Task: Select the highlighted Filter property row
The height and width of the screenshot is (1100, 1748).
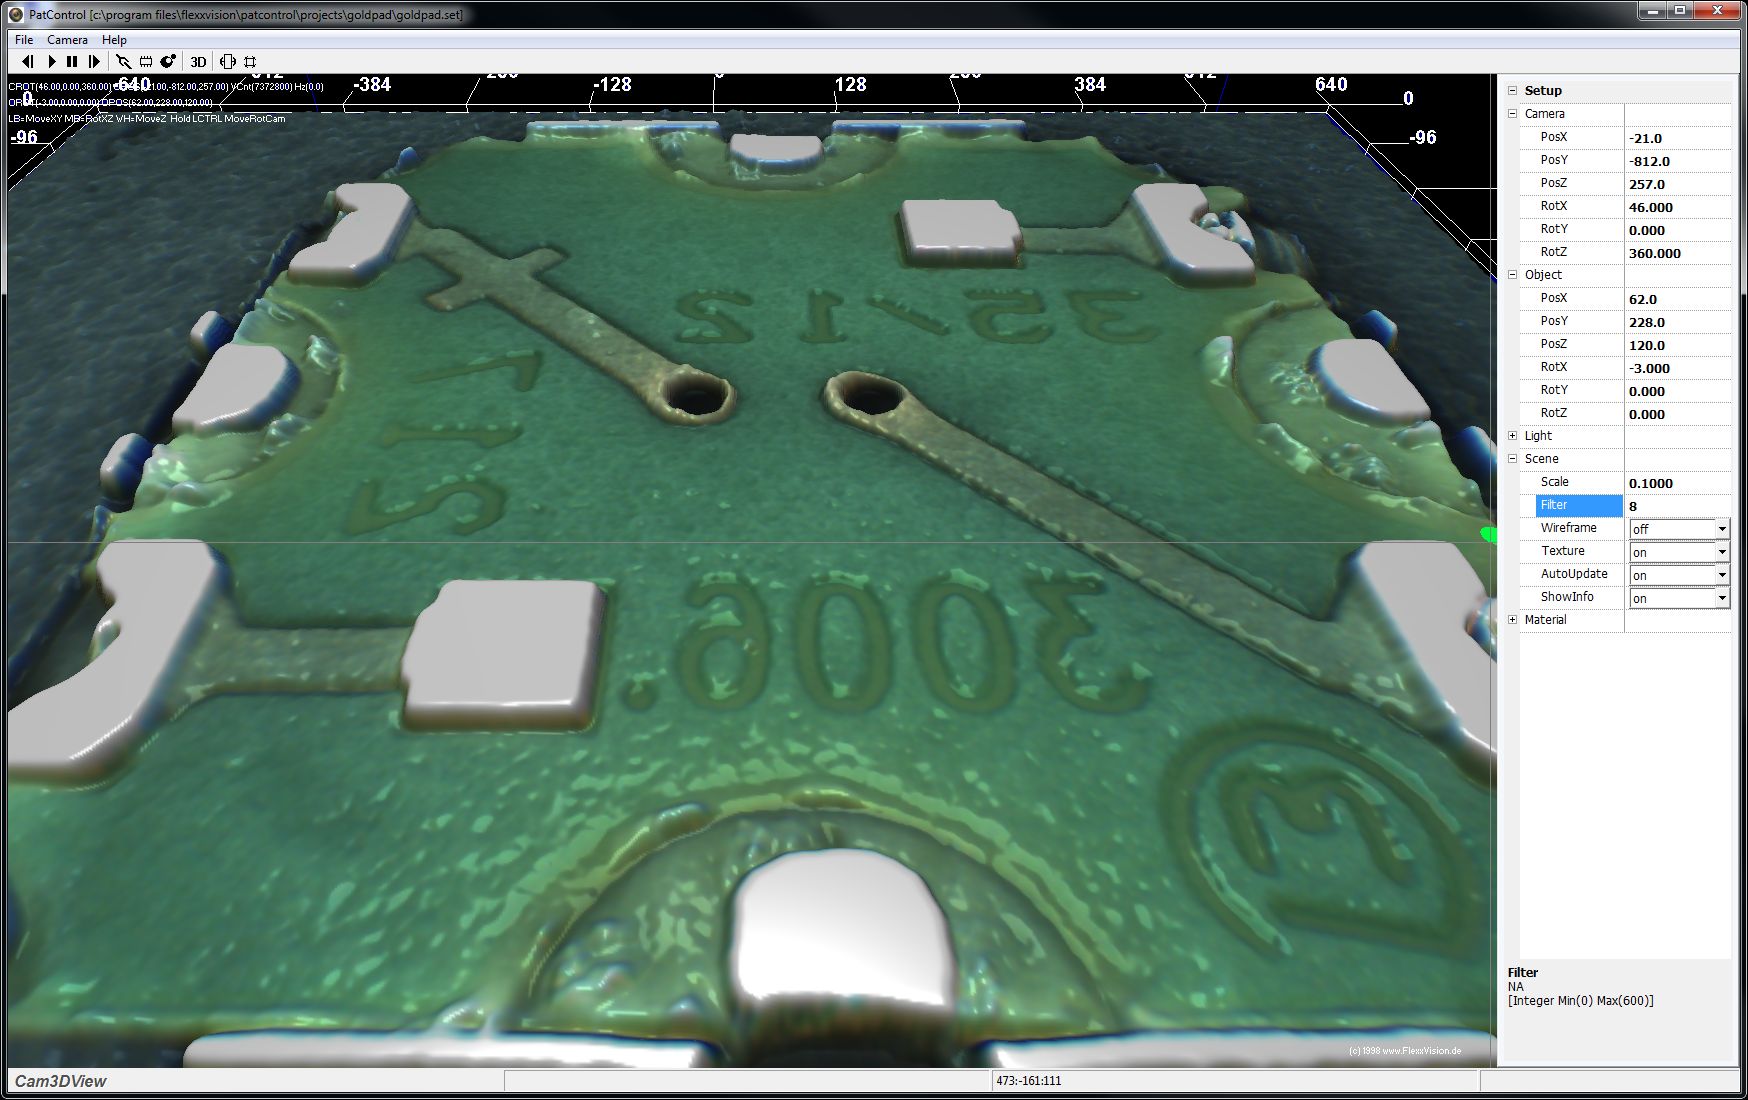Action: [1578, 505]
